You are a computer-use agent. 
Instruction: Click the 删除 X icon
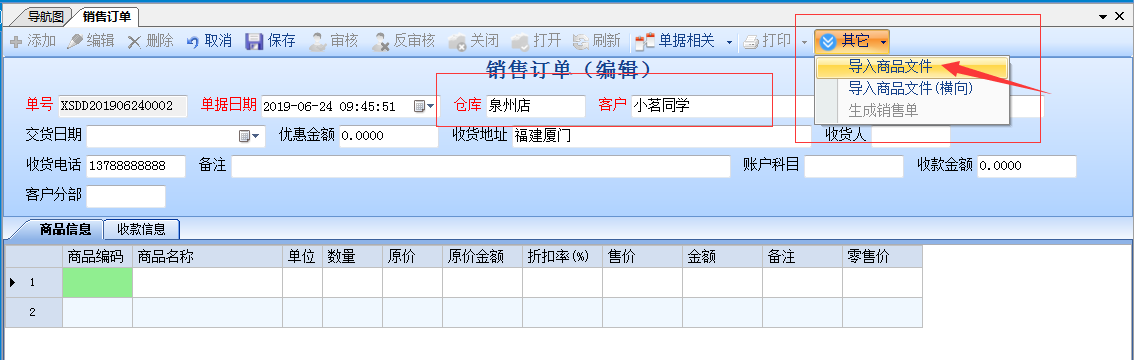(135, 42)
